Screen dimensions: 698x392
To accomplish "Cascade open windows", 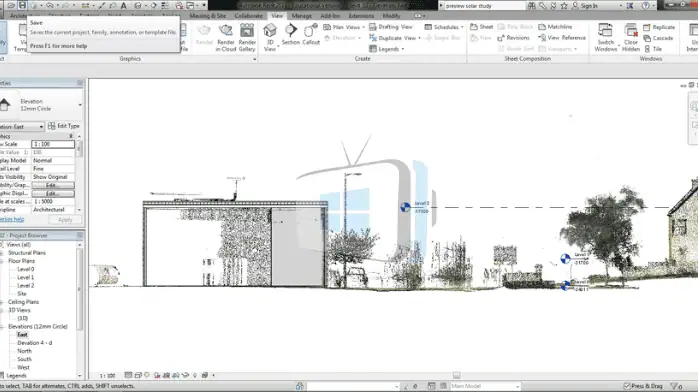I will pyautogui.click(x=658, y=38).
